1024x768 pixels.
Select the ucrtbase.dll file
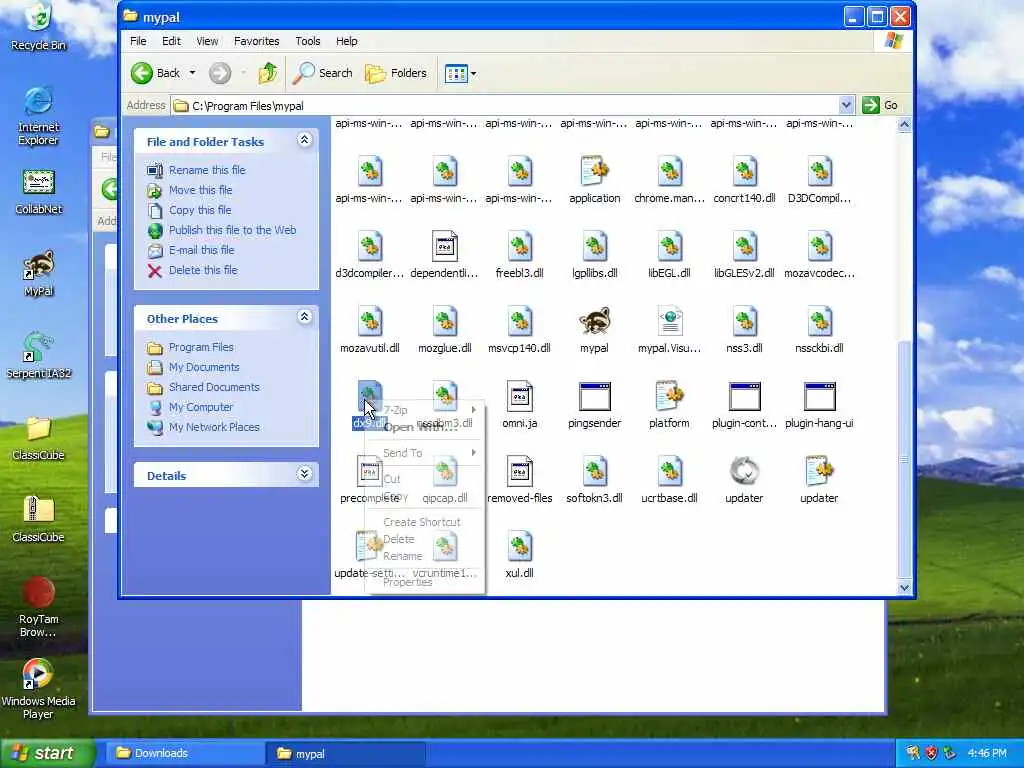[x=669, y=480]
